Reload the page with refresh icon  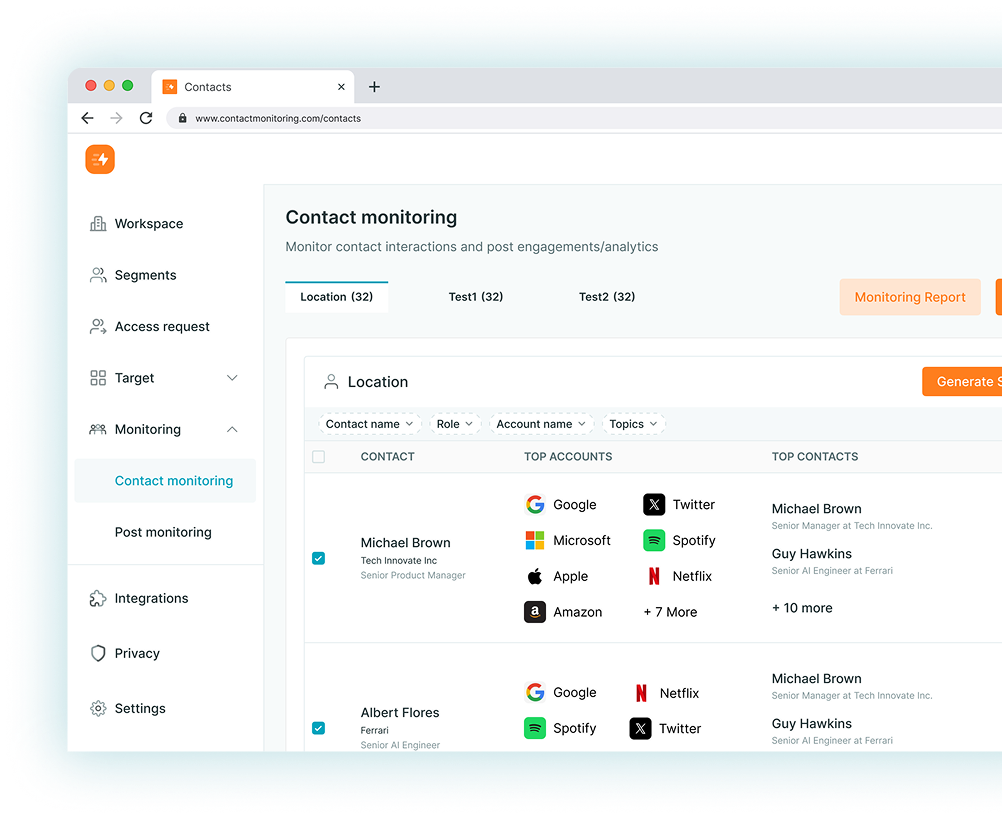point(146,118)
